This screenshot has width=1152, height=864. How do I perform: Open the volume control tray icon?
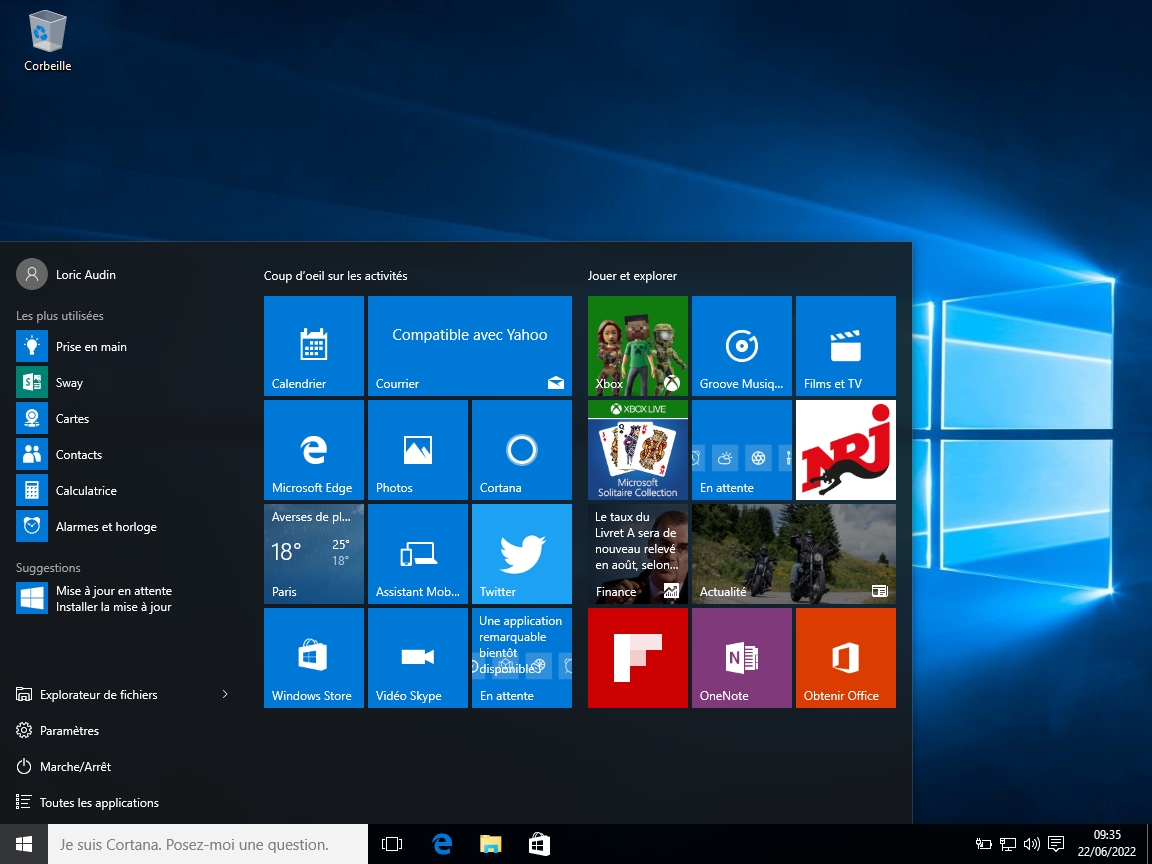tap(1032, 844)
